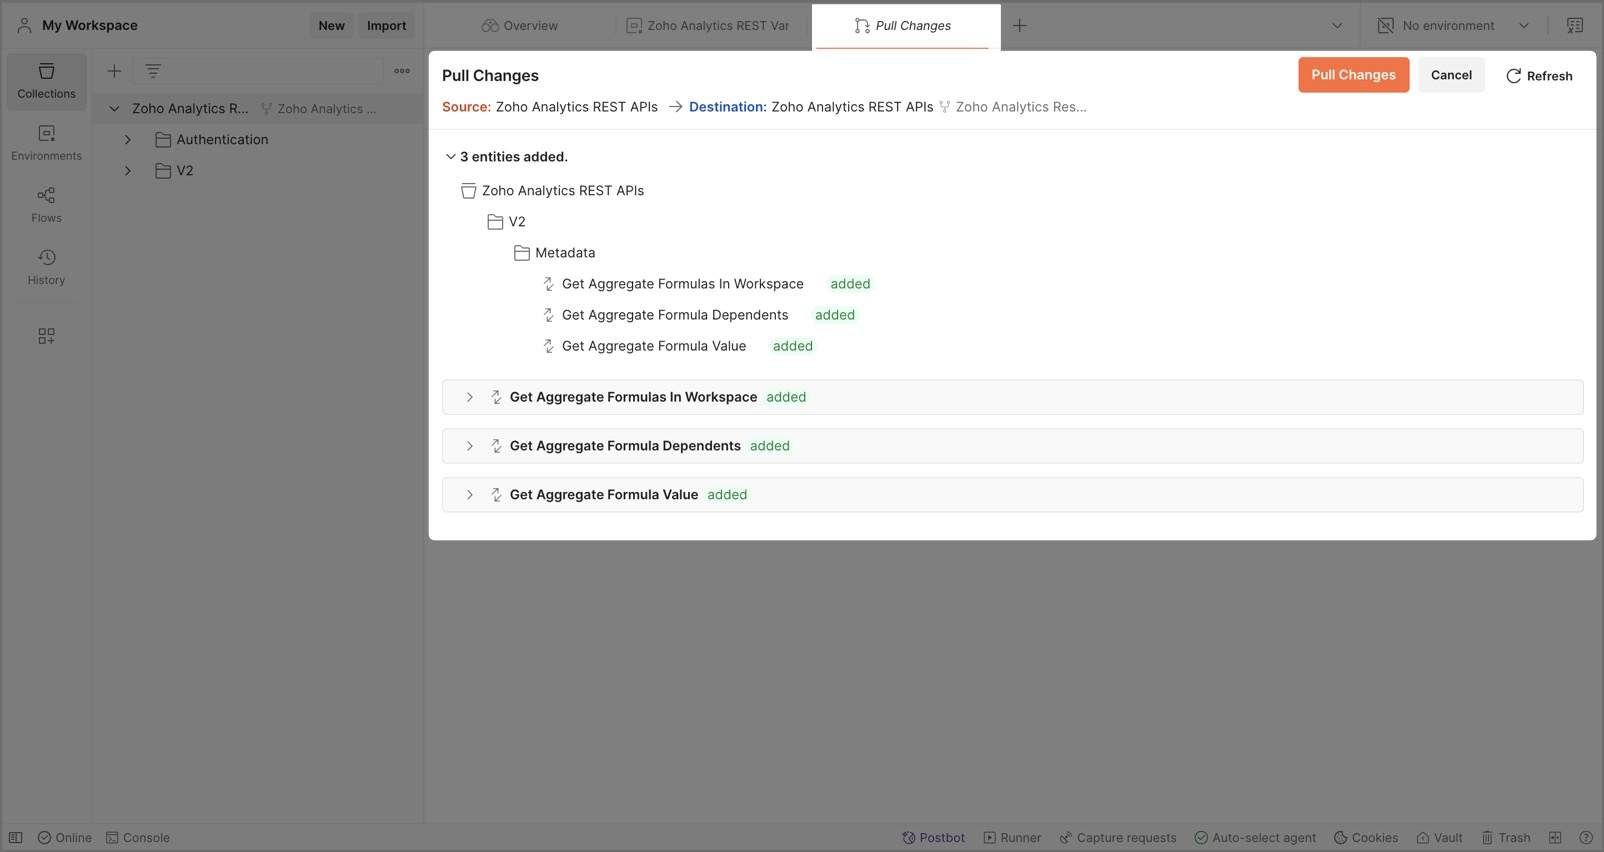Viewport: 1604px width, 852px height.
Task: Click the fork label beside the sidebar collection
Action: pyautogui.click(x=319, y=109)
